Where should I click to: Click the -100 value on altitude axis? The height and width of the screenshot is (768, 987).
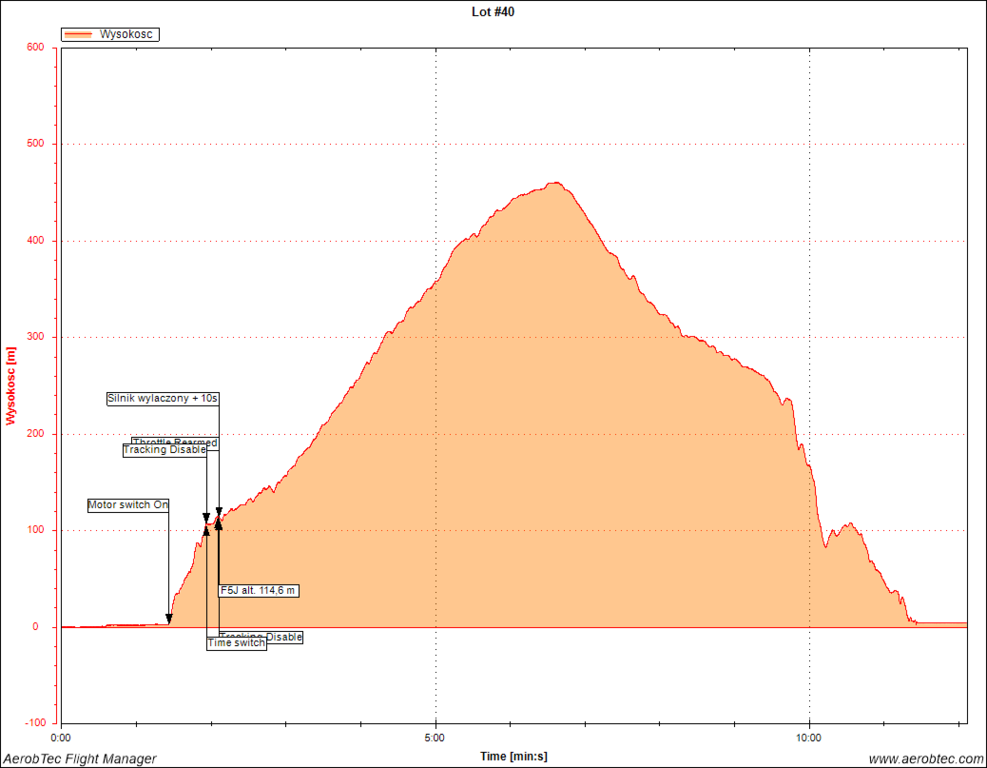tap(37, 722)
